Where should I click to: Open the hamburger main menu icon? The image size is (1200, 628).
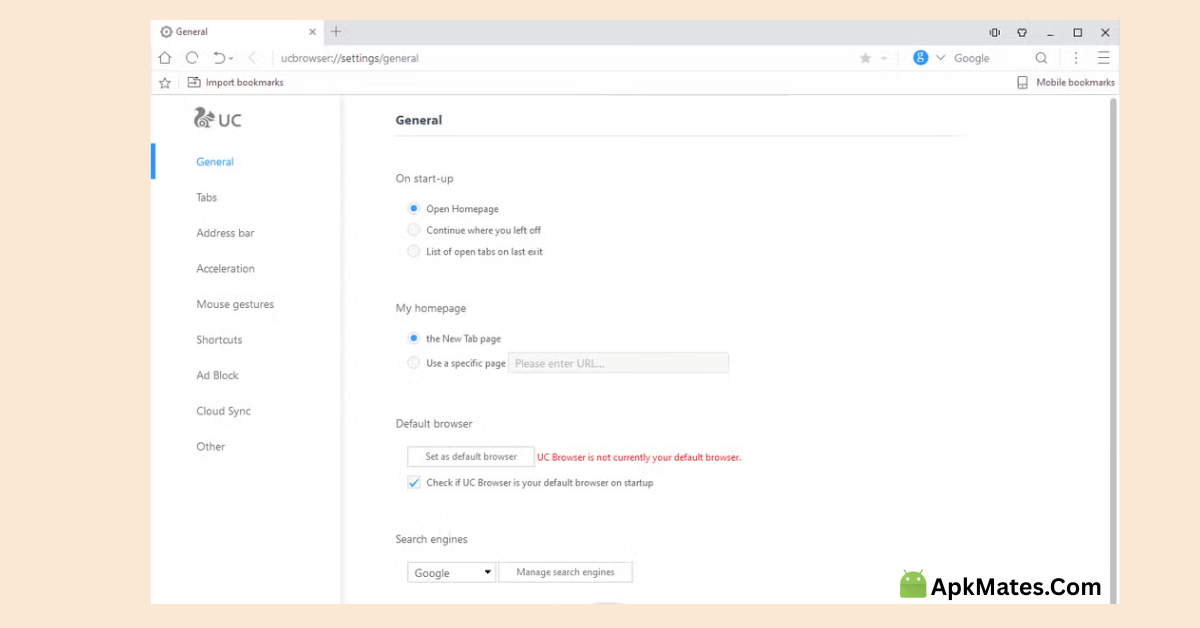click(1103, 58)
